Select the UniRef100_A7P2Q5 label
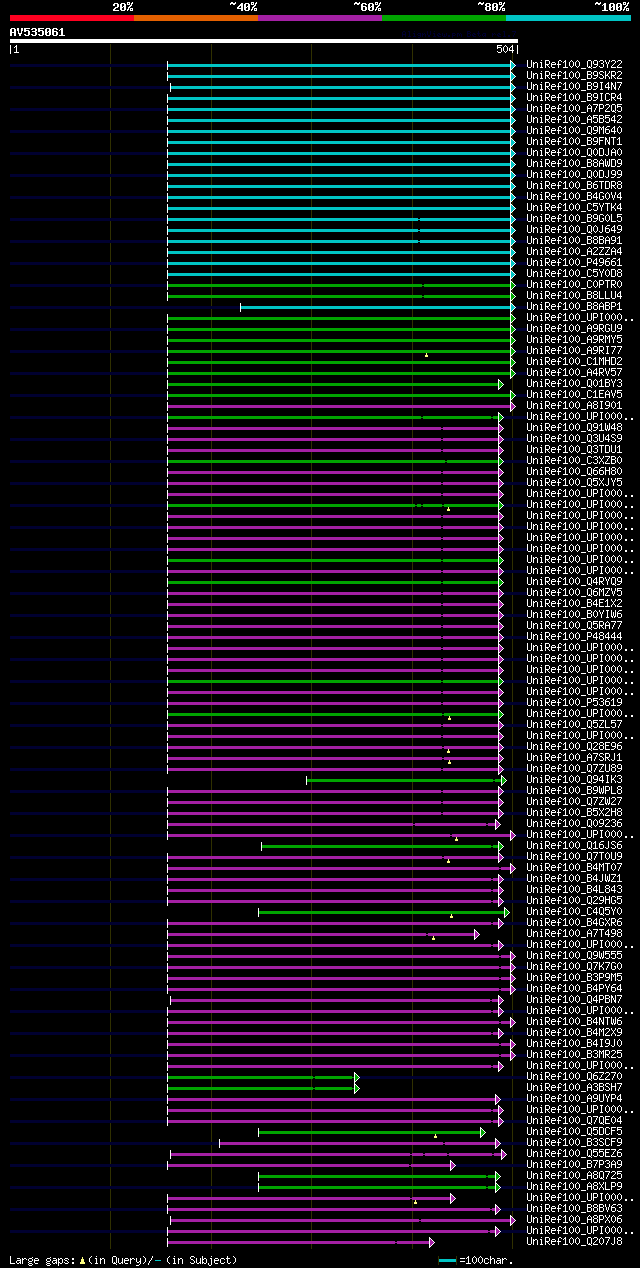 574,108
